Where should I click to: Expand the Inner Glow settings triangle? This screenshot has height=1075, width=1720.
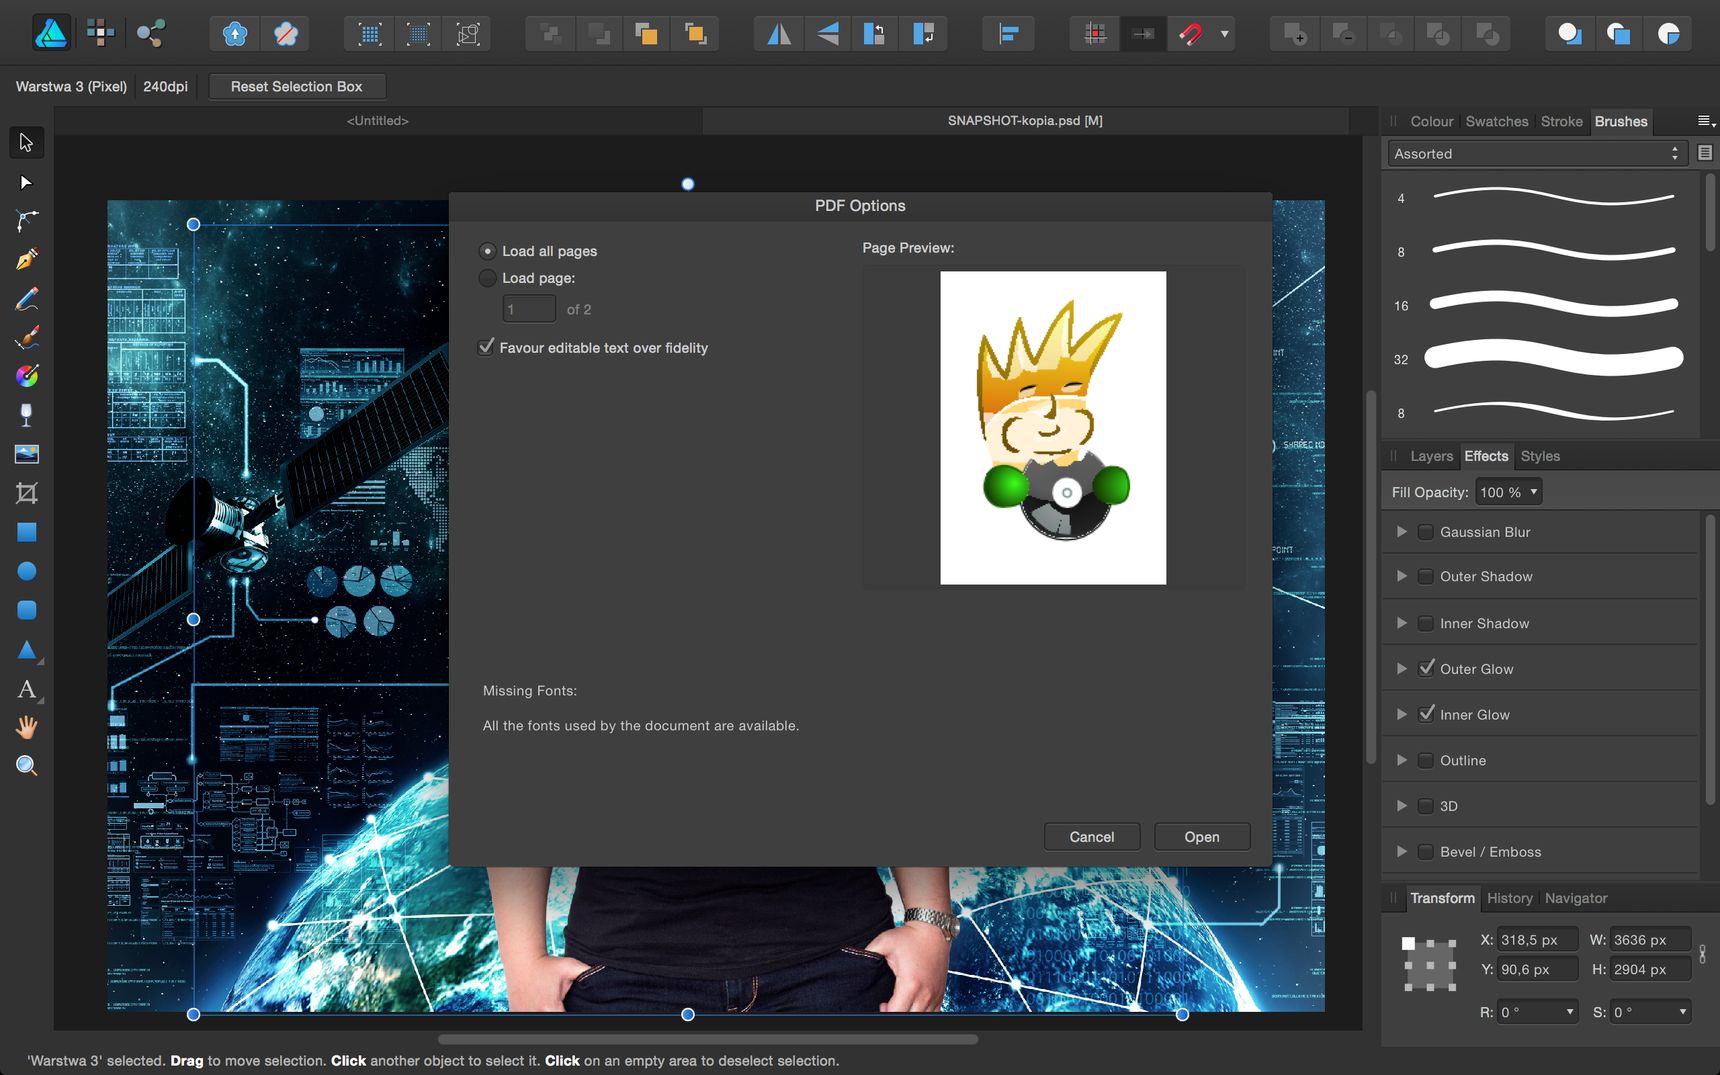[x=1401, y=714]
